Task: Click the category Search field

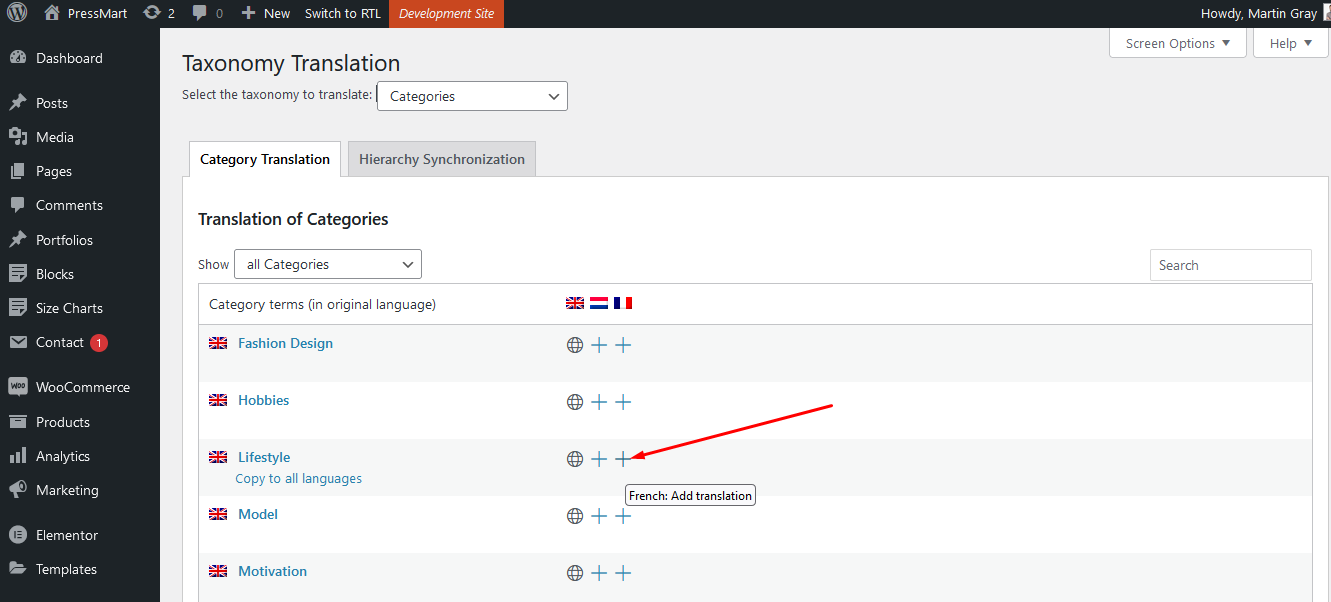Action: (x=1230, y=265)
